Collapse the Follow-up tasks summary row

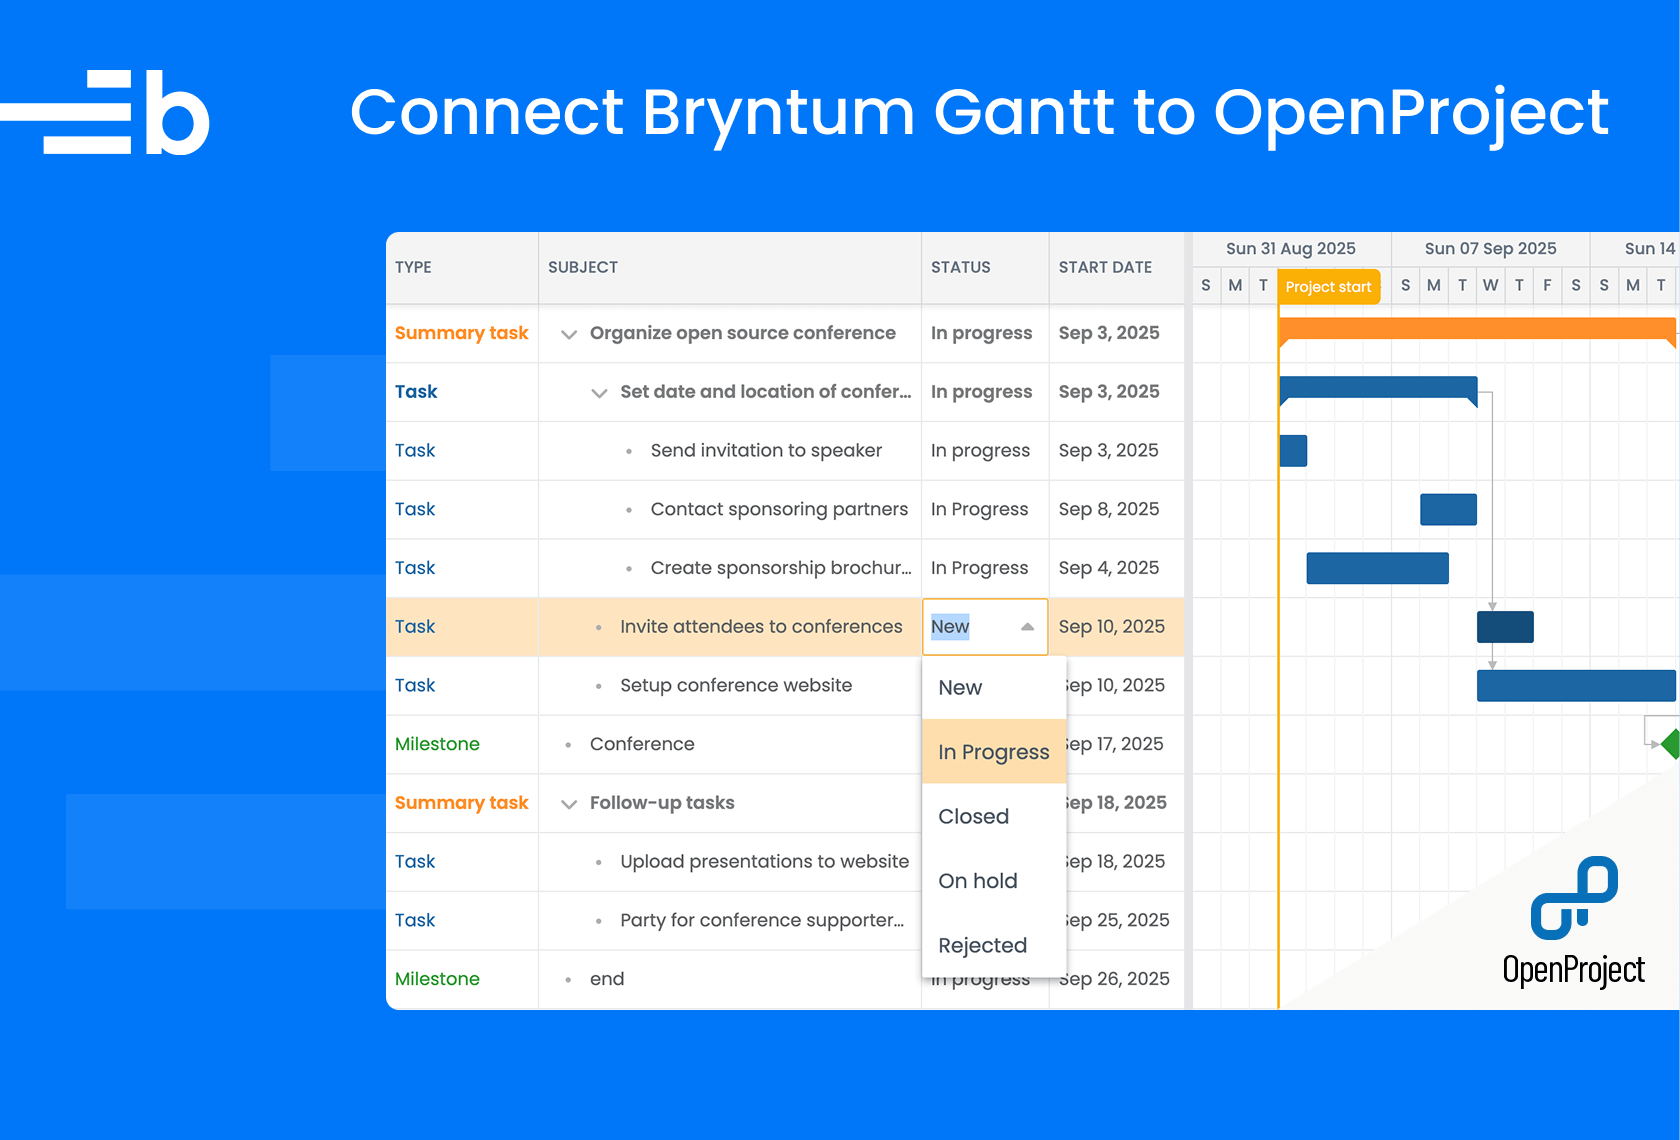point(569,804)
